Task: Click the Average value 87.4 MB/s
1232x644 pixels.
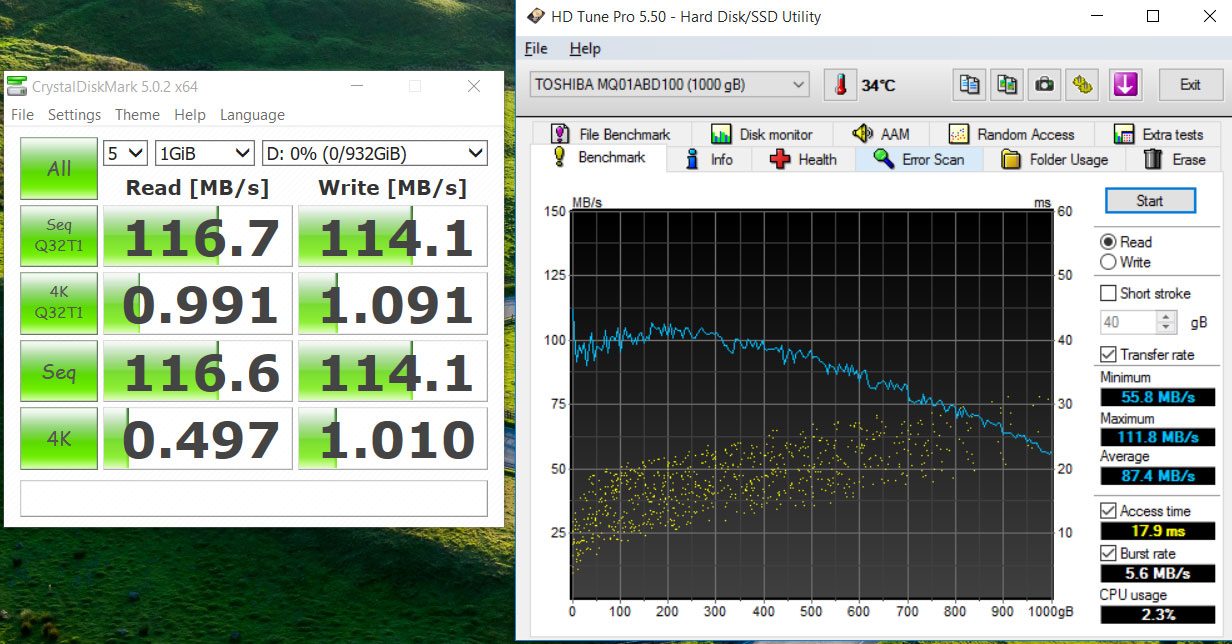Action: pyautogui.click(x=1157, y=475)
